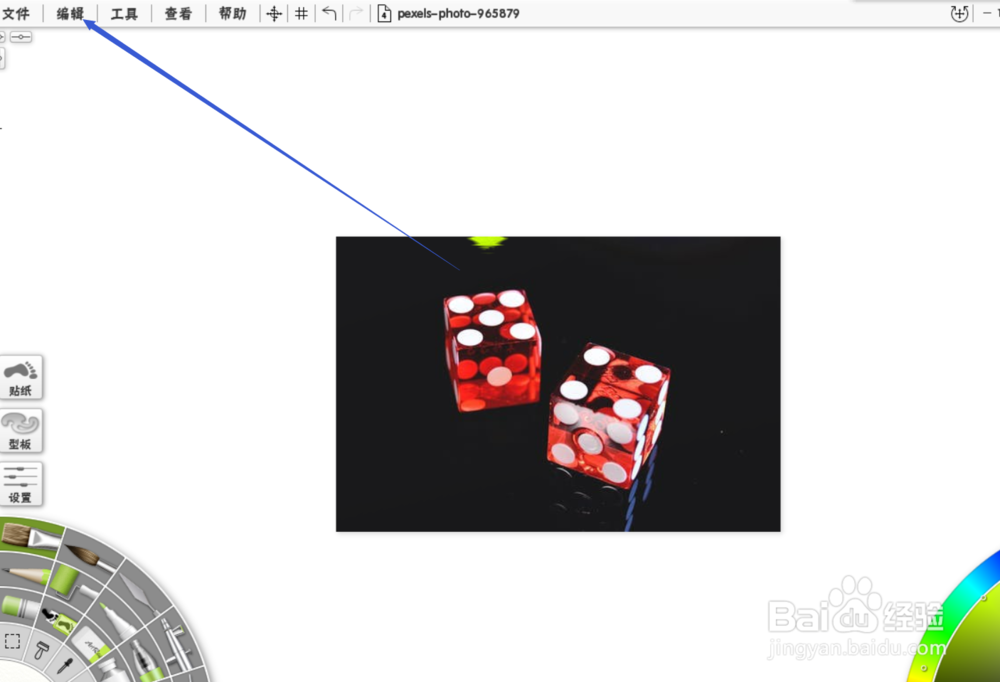The width and height of the screenshot is (1000, 682).
Task: Open the 型板 stencils panel
Action: 21,431
